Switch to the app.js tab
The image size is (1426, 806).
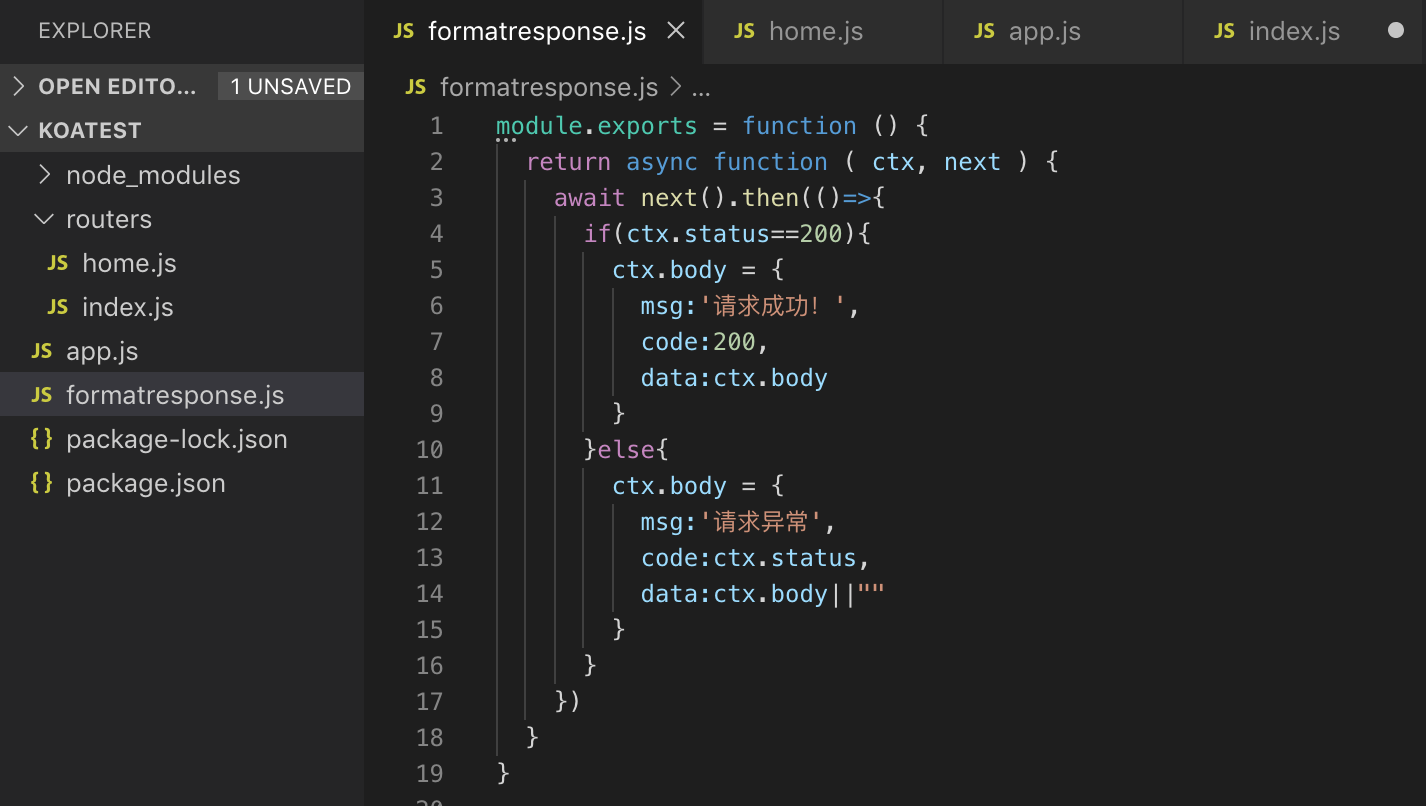(x=1044, y=31)
